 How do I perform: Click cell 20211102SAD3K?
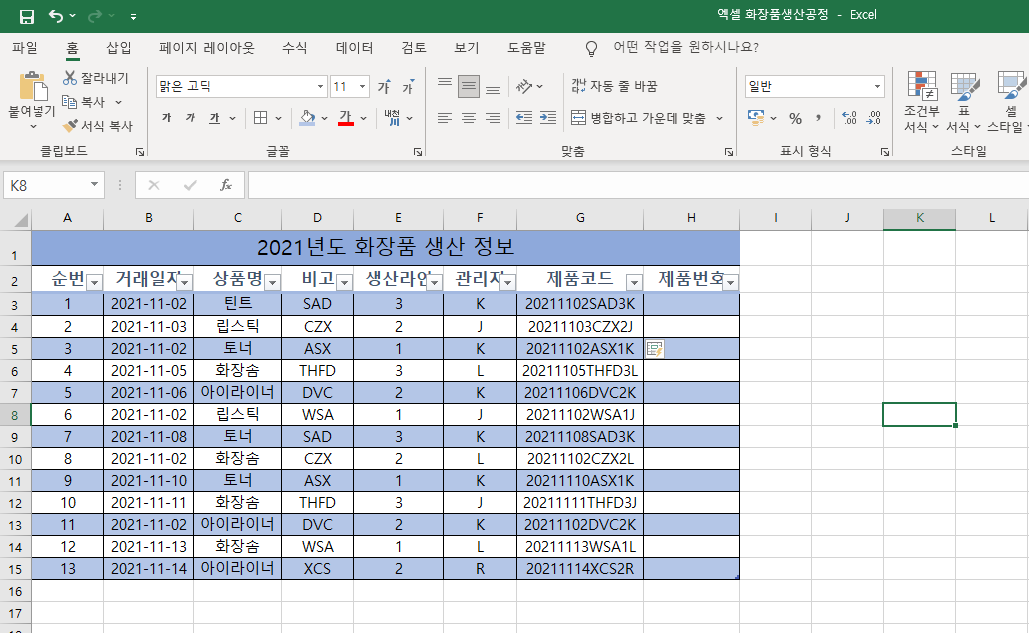pos(580,304)
